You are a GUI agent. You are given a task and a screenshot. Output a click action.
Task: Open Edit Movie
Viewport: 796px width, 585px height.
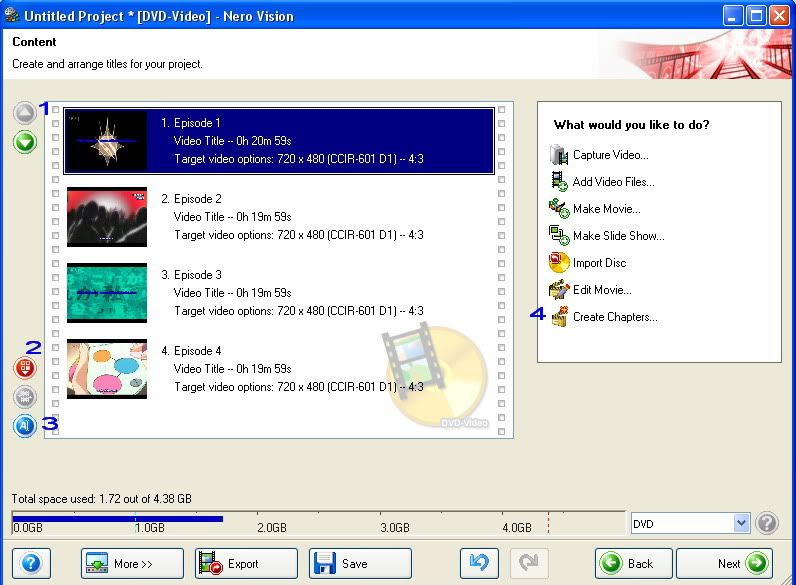click(602, 290)
